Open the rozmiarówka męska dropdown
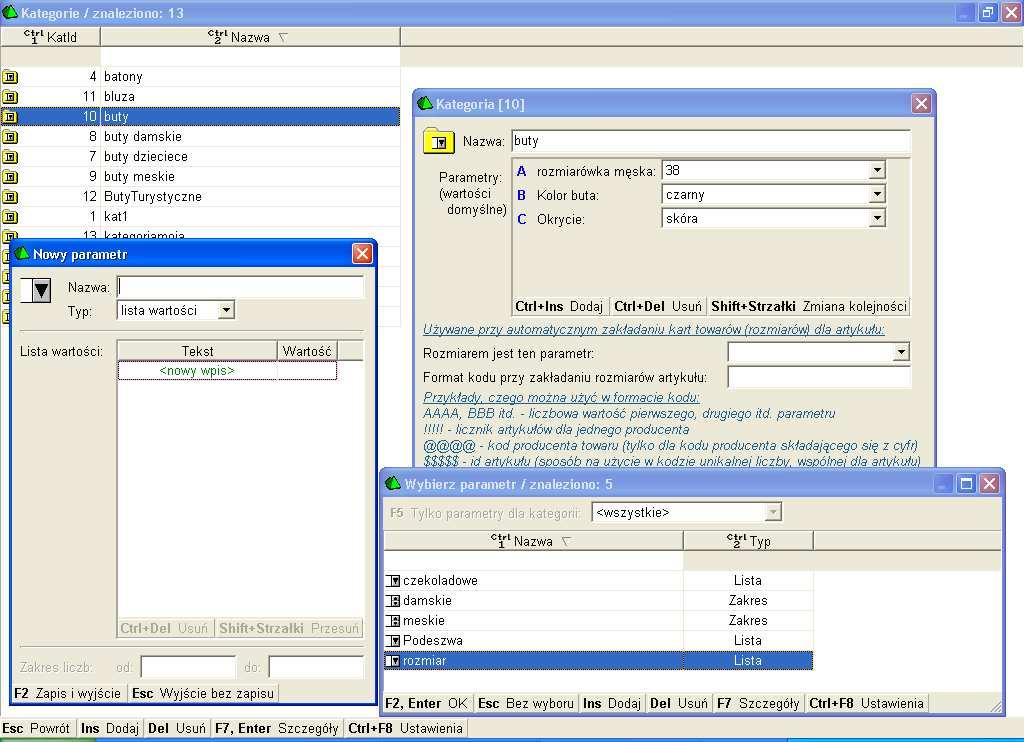The width and height of the screenshot is (1024, 742). pos(877,170)
